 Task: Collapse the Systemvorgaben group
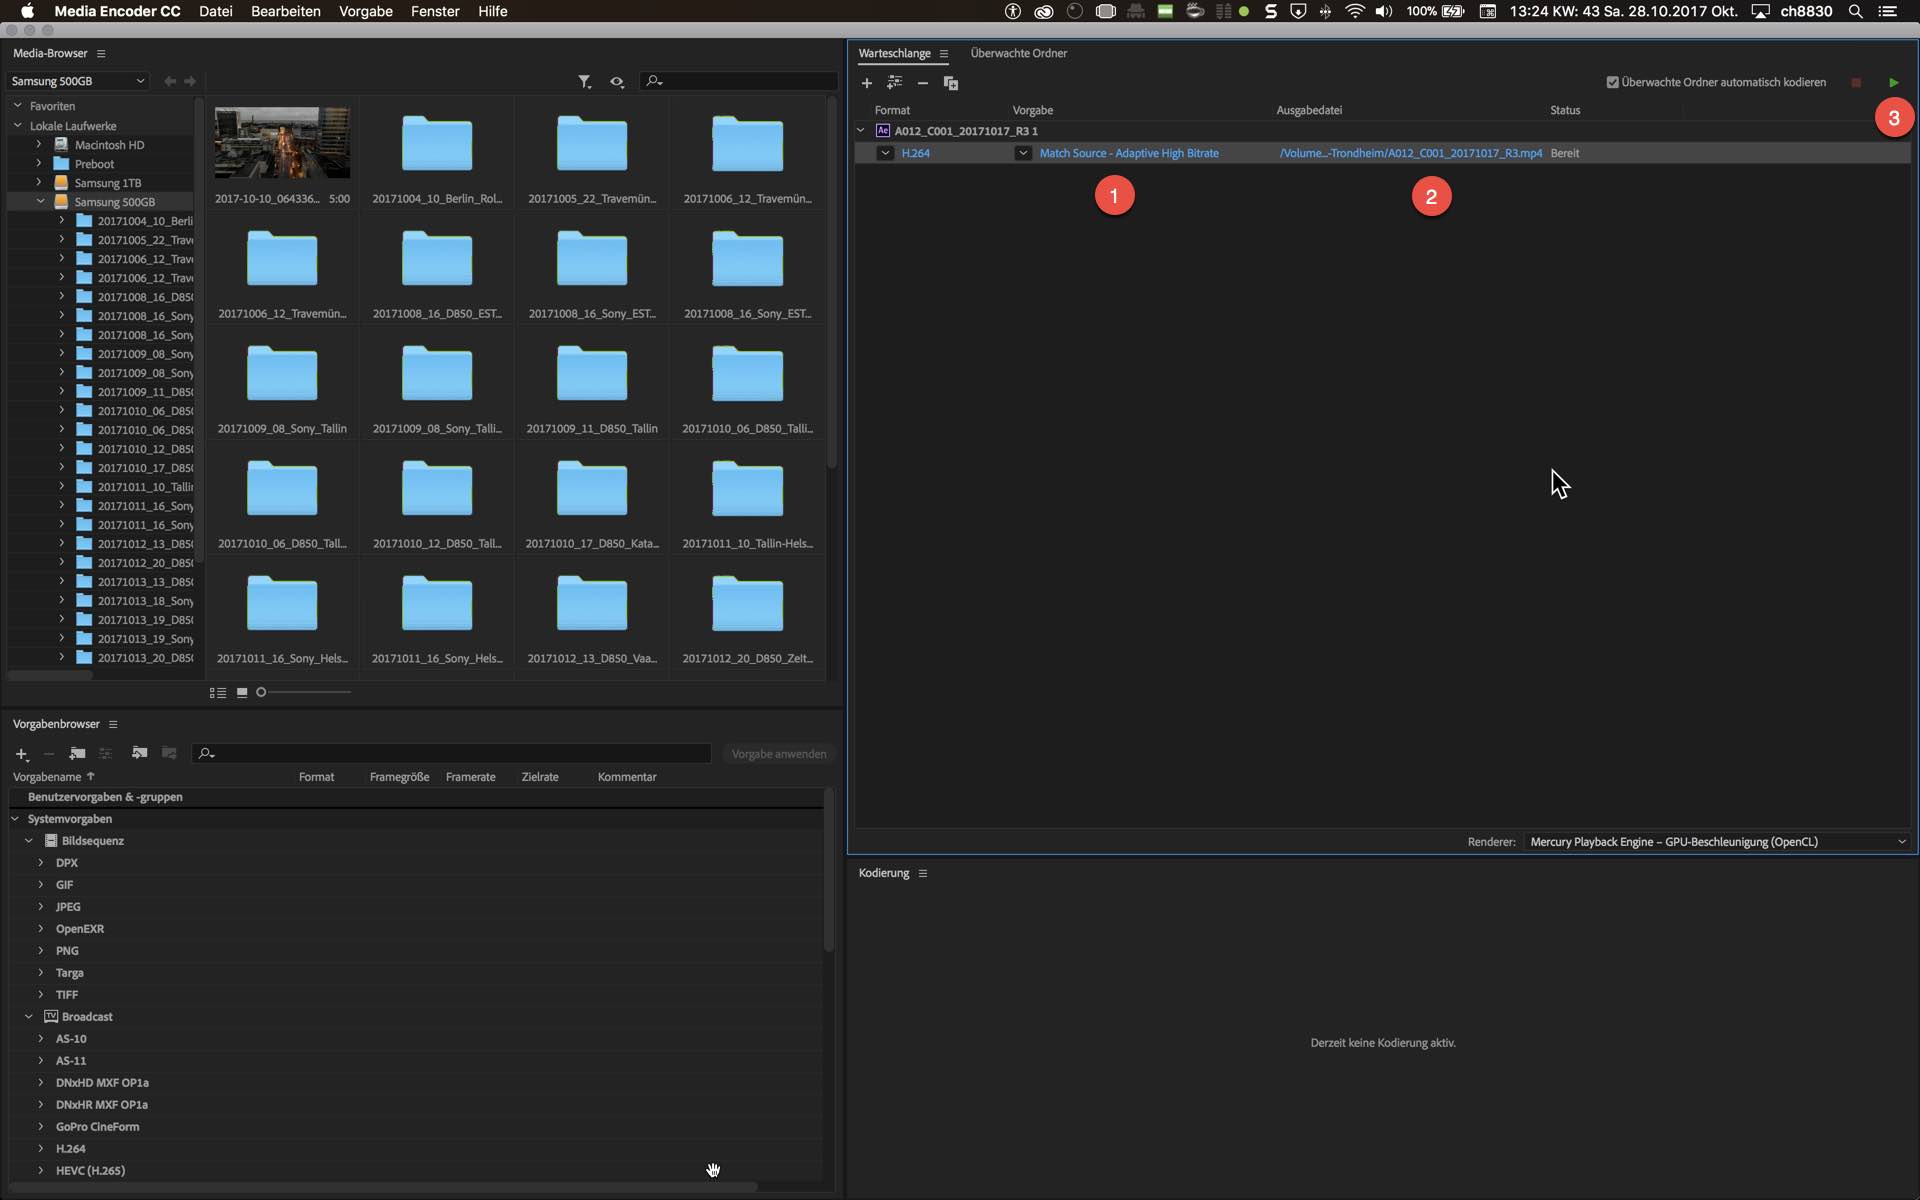click(15, 818)
